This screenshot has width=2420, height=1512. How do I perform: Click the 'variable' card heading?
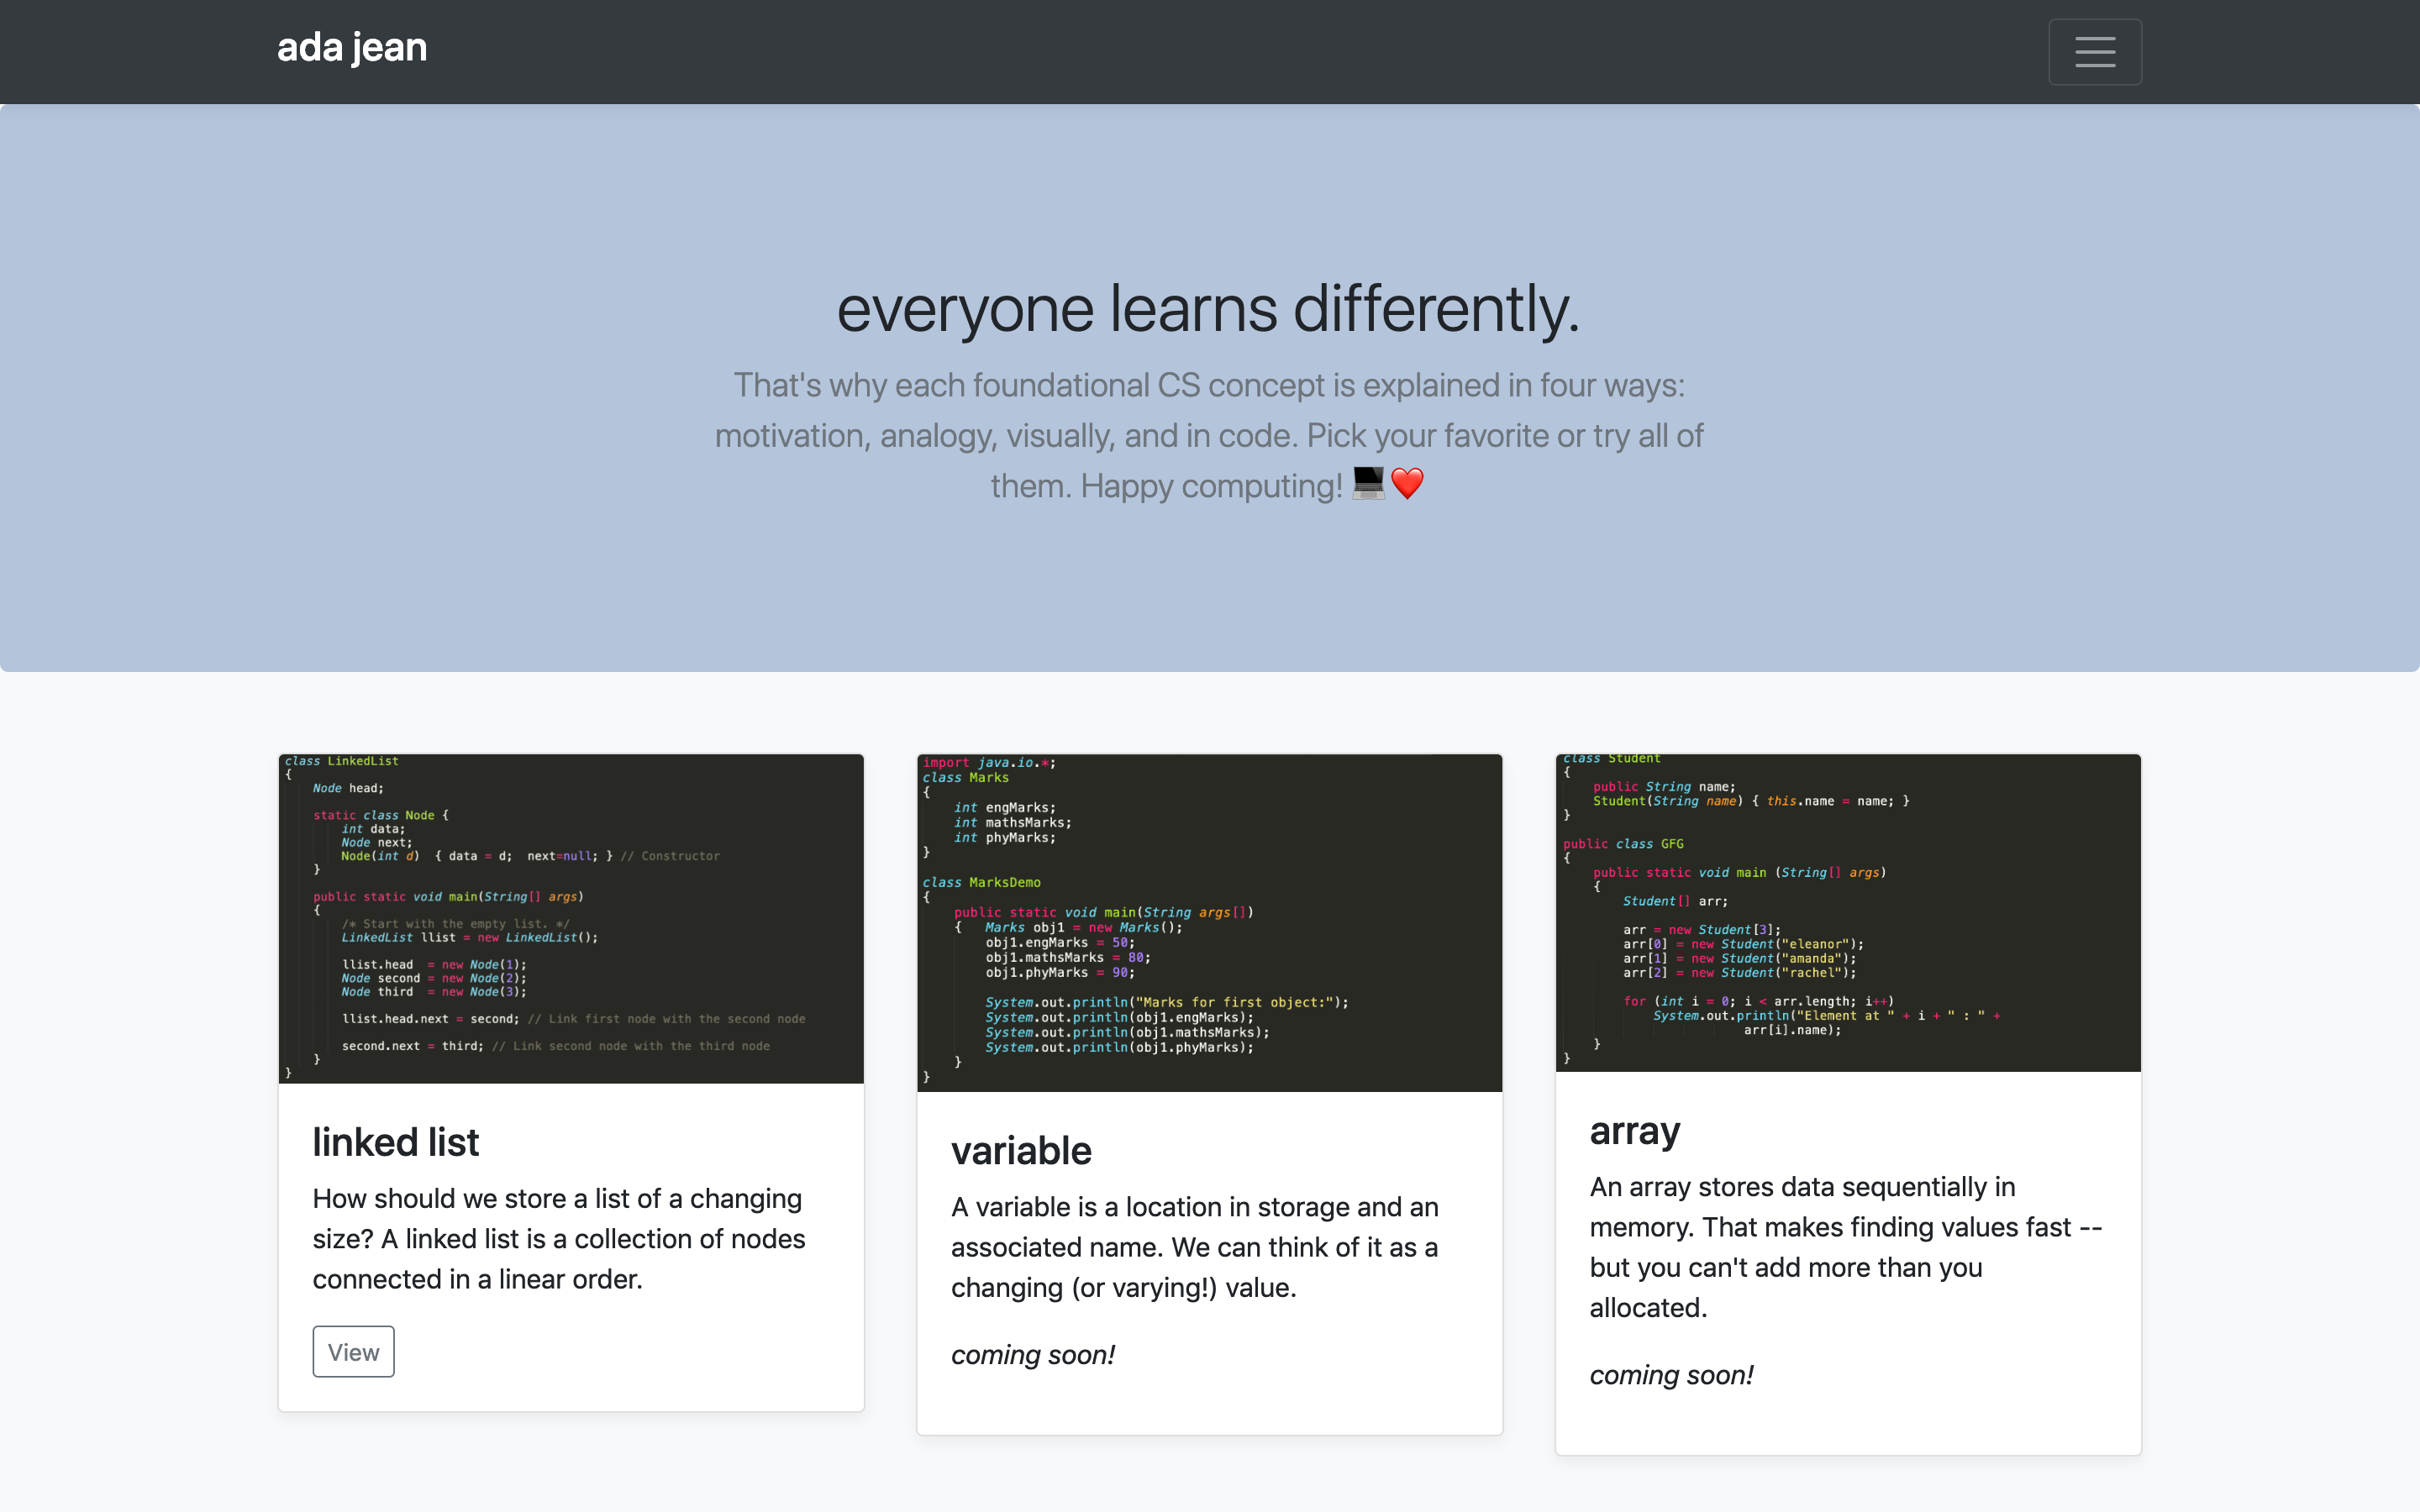coord(1021,1151)
